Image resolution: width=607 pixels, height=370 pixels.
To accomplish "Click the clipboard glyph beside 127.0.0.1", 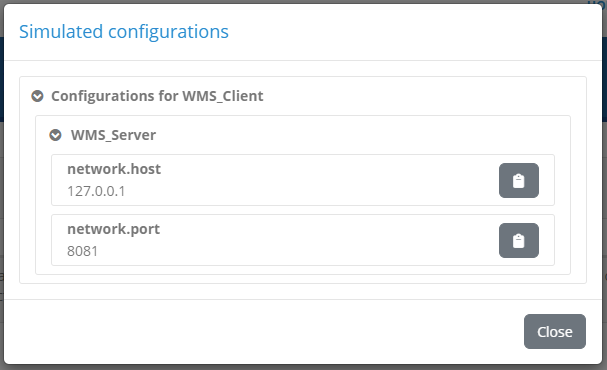I will 519,181.
